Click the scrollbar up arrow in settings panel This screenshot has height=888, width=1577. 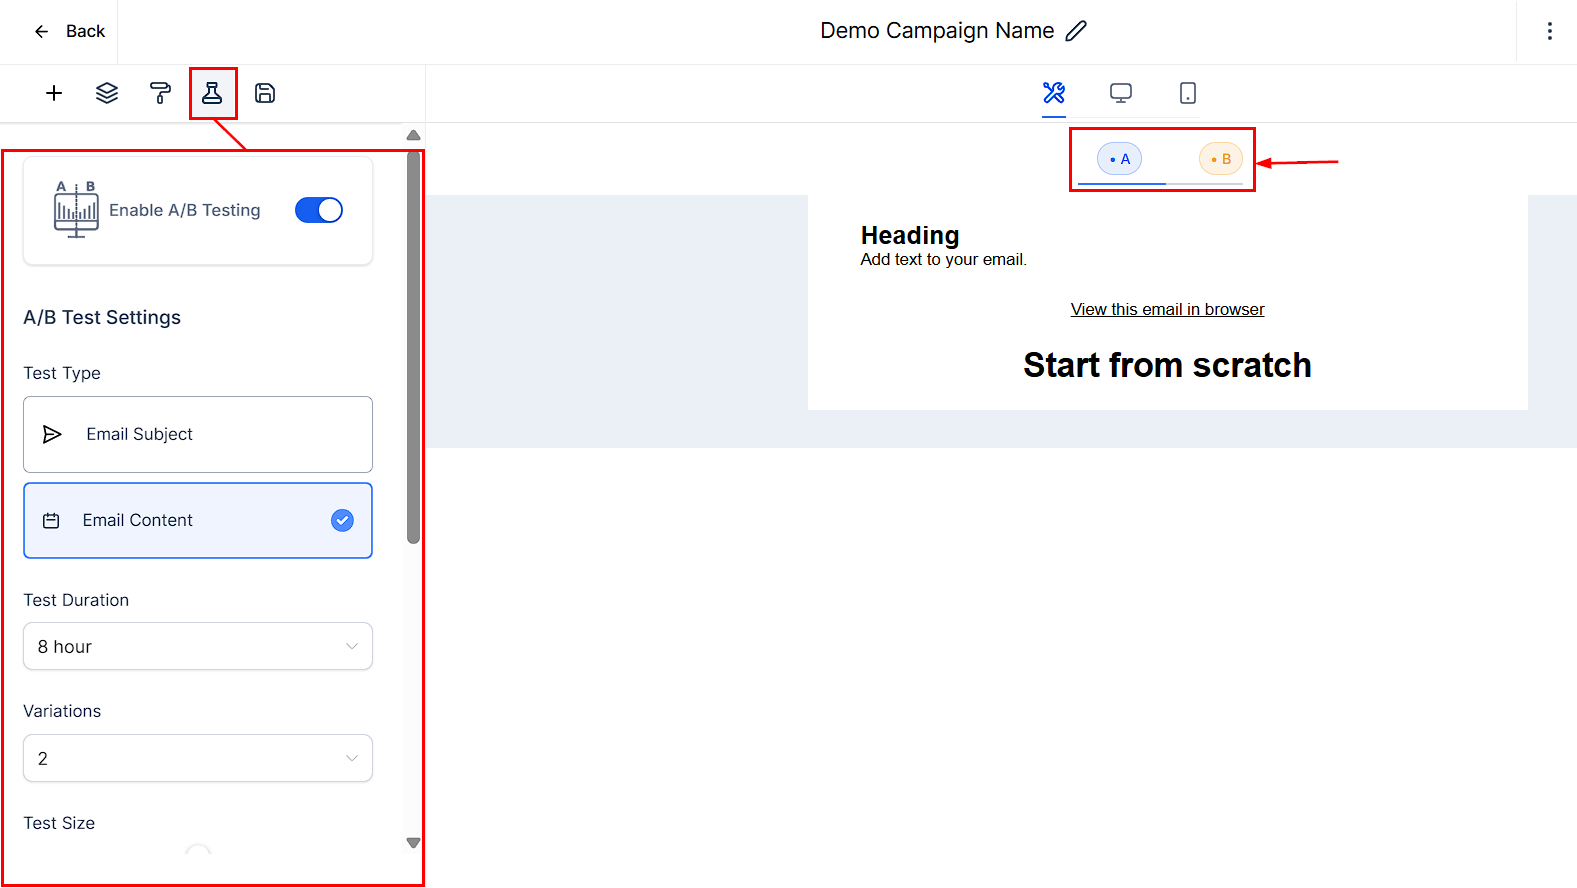click(413, 135)
